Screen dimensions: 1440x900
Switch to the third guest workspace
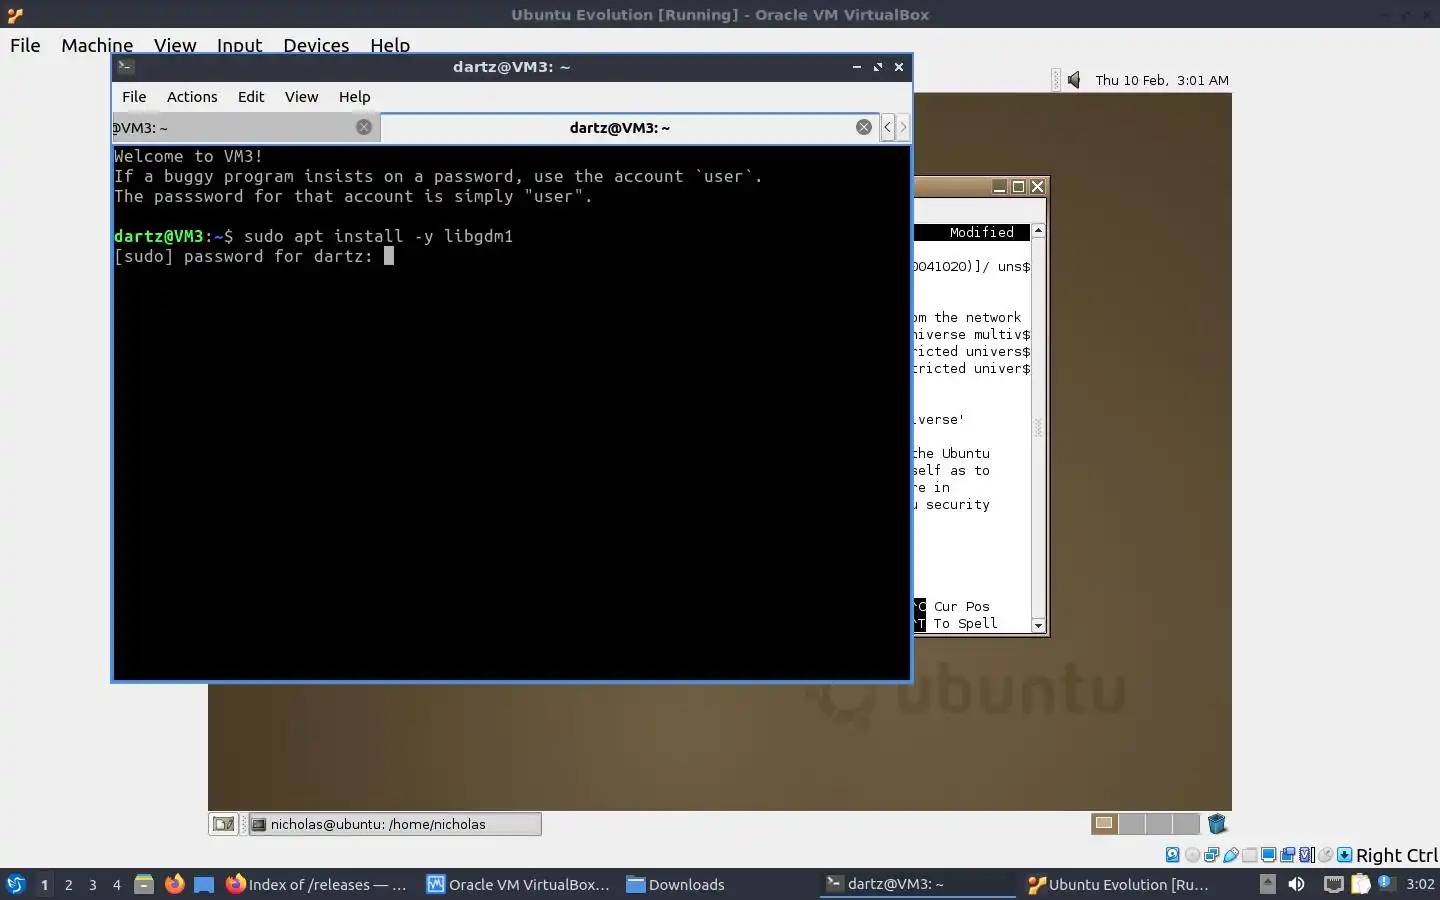tap(1159, 823)
